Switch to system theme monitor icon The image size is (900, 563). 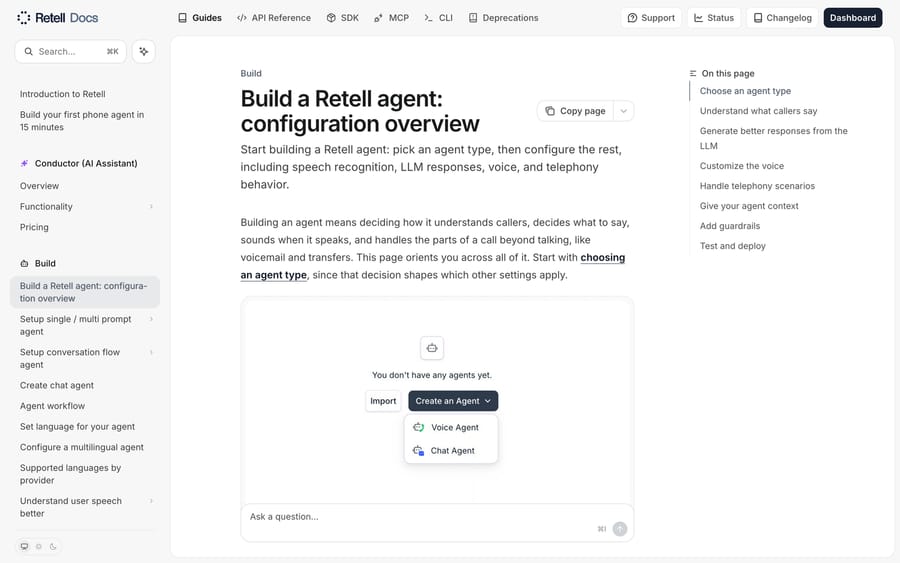tap(24, 546)
